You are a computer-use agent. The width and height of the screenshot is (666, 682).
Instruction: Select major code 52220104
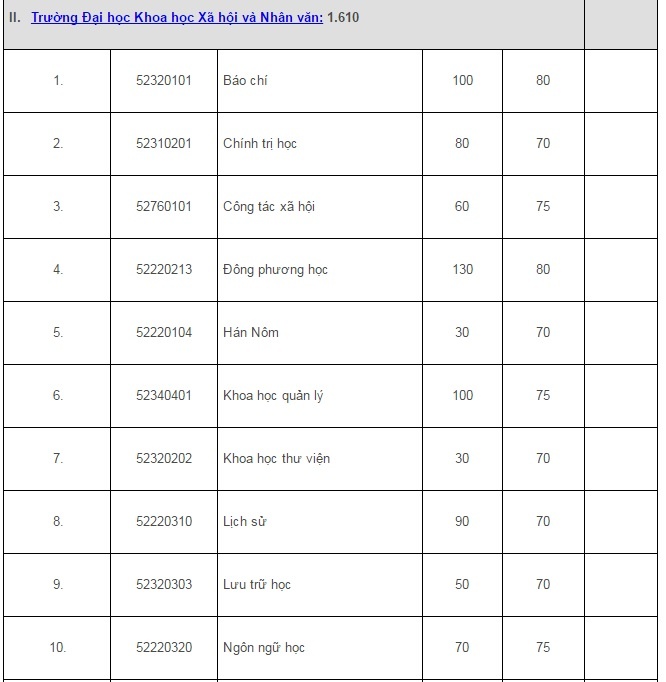click(x=163, y=332)
